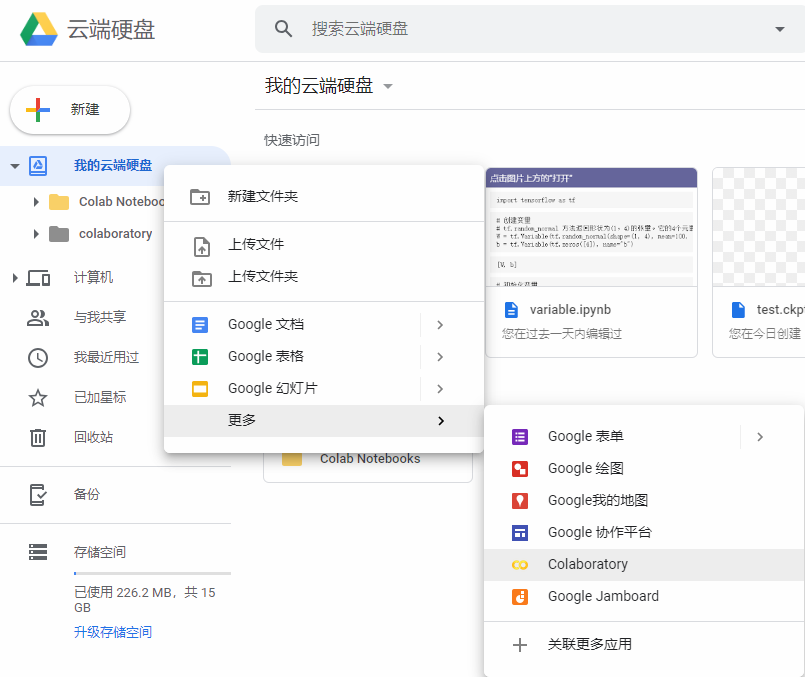Image resolution: width=805 pixels, height=677 pixels.
Task: Click the yellow Colab Notebooks folder icon
Action: [59, 202]
